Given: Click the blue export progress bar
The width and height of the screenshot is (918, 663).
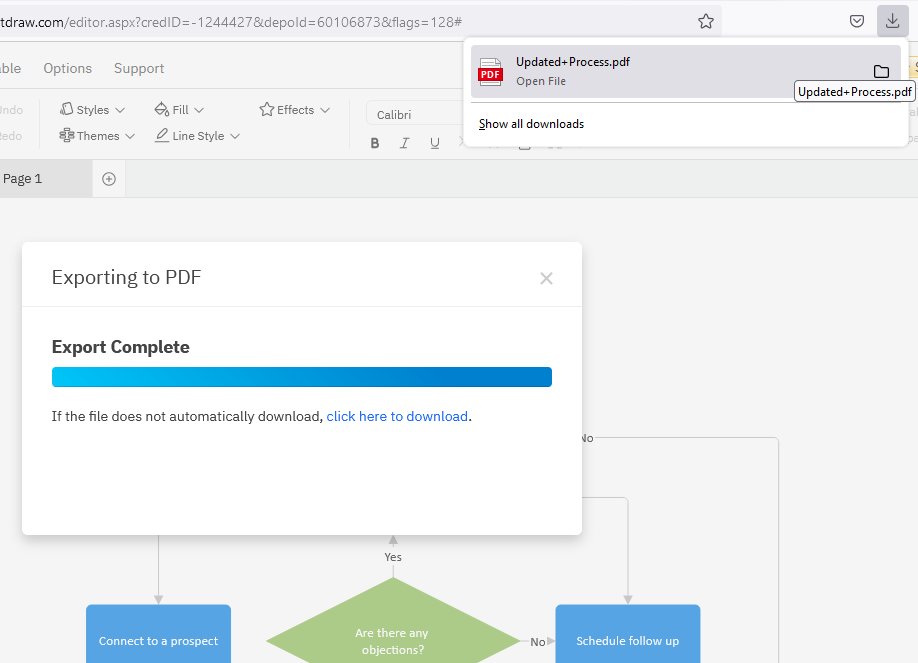Looking at the screenshot, I should click(x=301, y=377).
